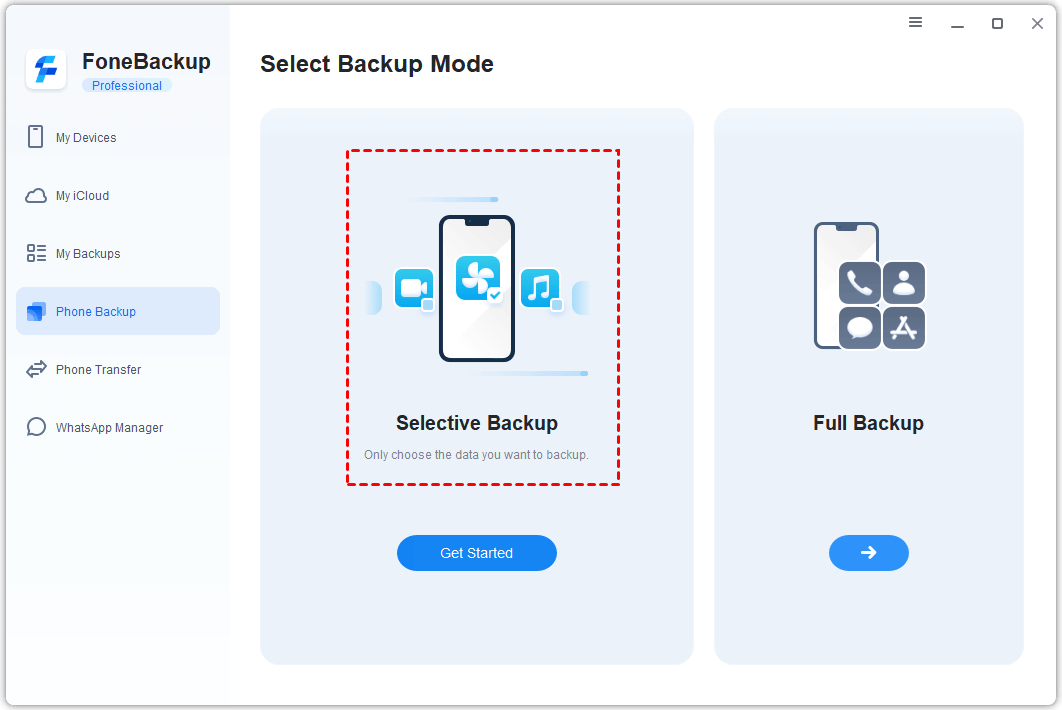Click the My Backups list icon
1062x710 pixels.
[36, 253]
